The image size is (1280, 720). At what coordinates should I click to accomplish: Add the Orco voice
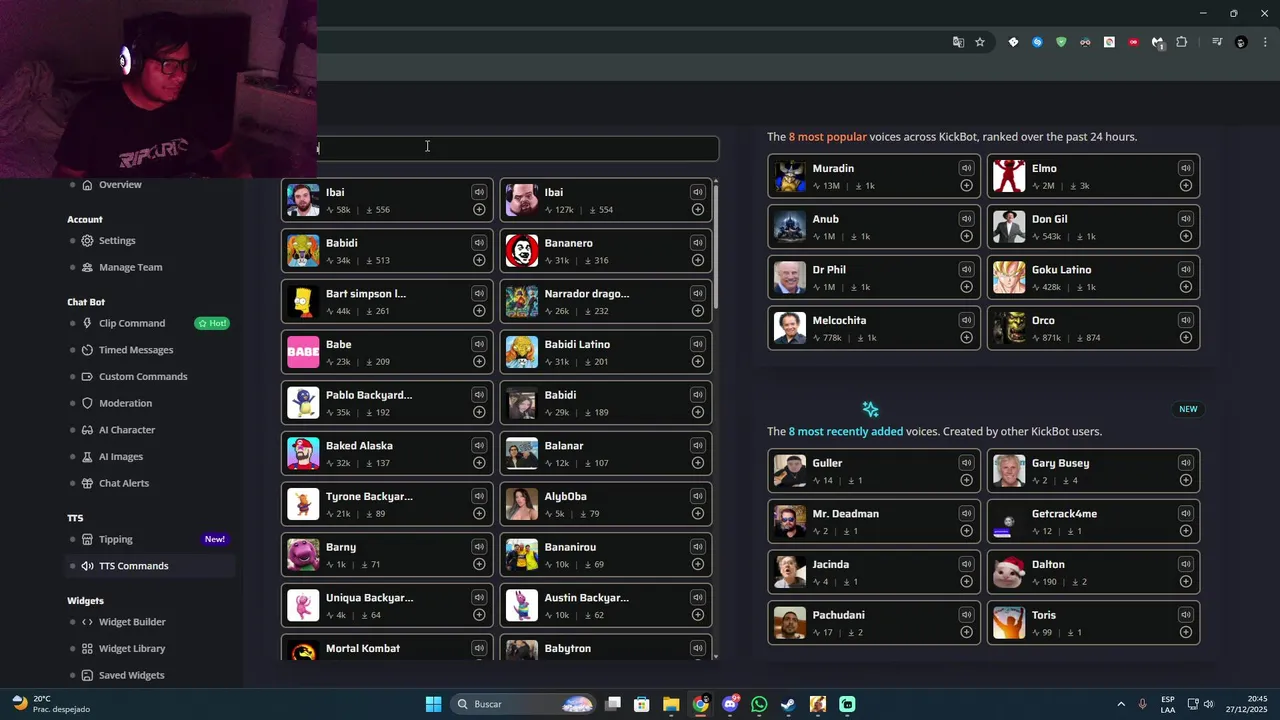click(1185, 337)
